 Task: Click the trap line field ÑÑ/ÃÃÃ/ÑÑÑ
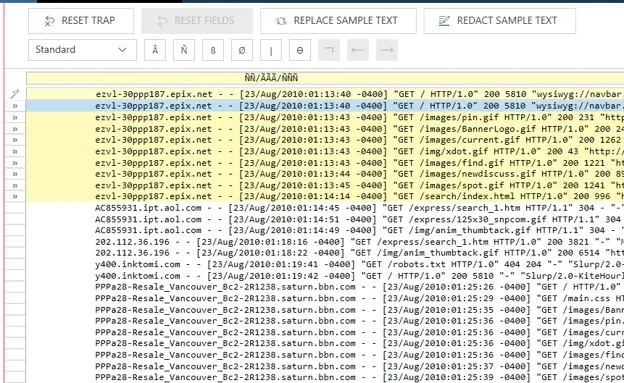tap(325, 78)
